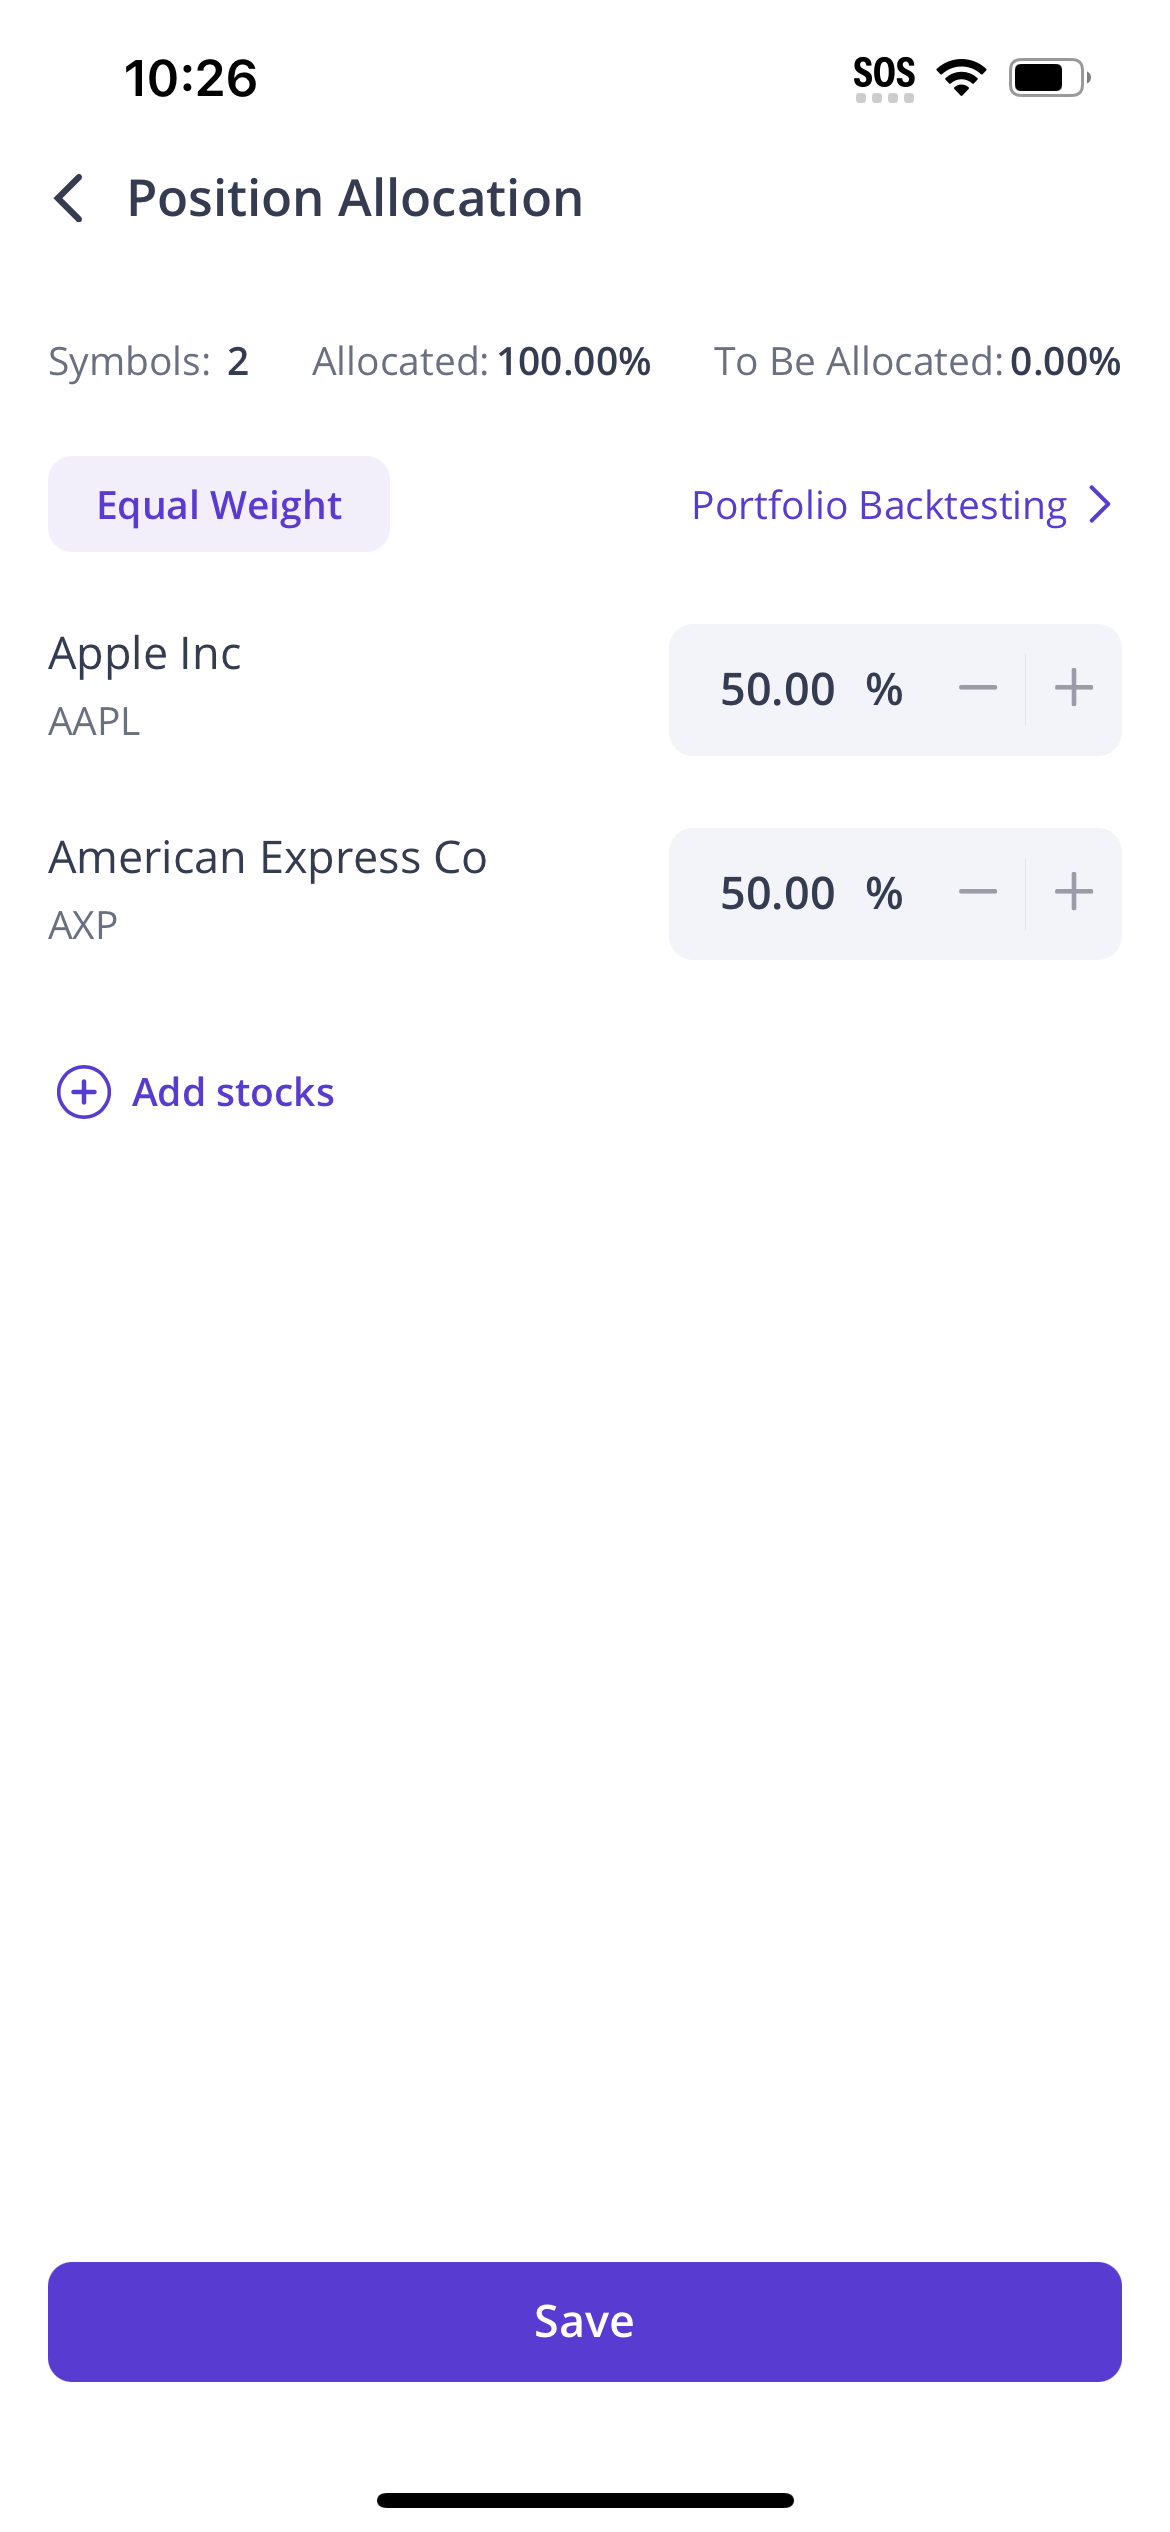Tap the Allocated 100.00% summary
This screenshot has height=2532, width=1170.
click(481, 362)
